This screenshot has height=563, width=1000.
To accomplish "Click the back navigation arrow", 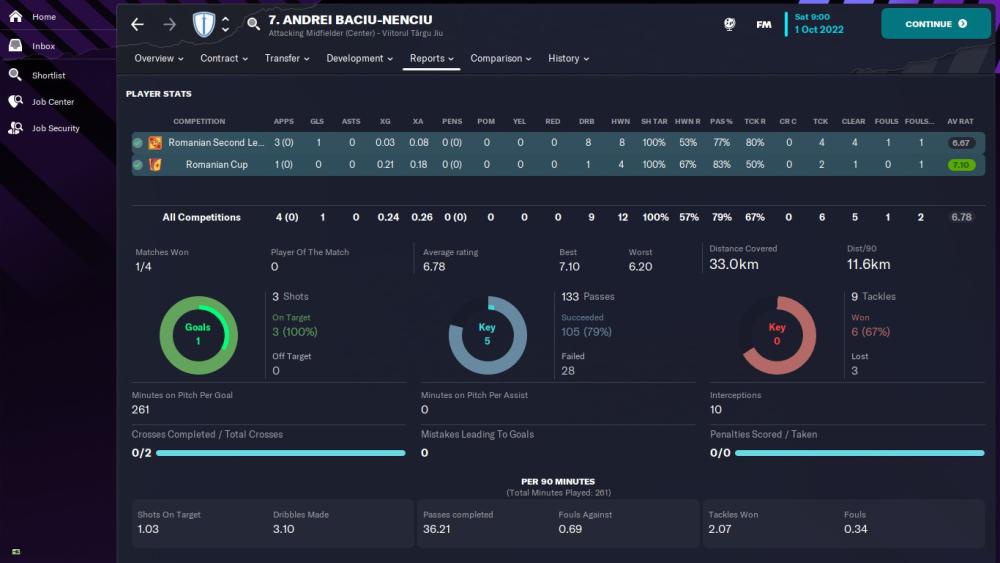I will coord(138,24).
